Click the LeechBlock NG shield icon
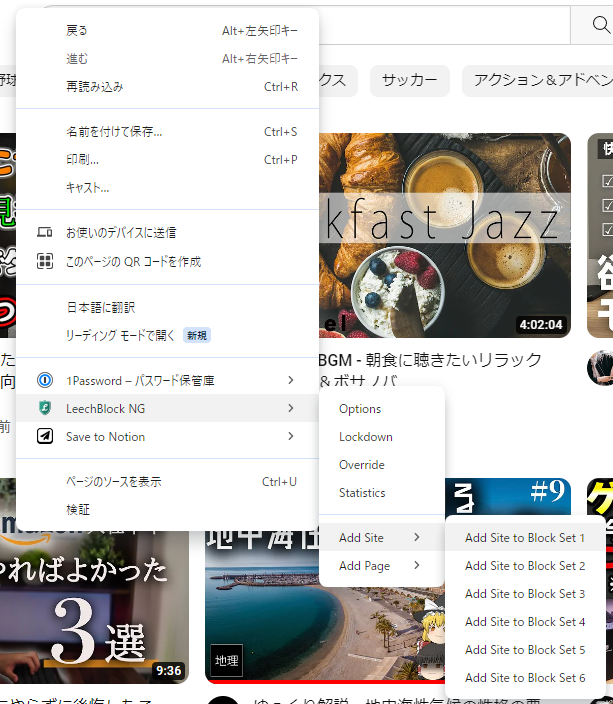Viewport: 613px width, 704px height. 45,408
